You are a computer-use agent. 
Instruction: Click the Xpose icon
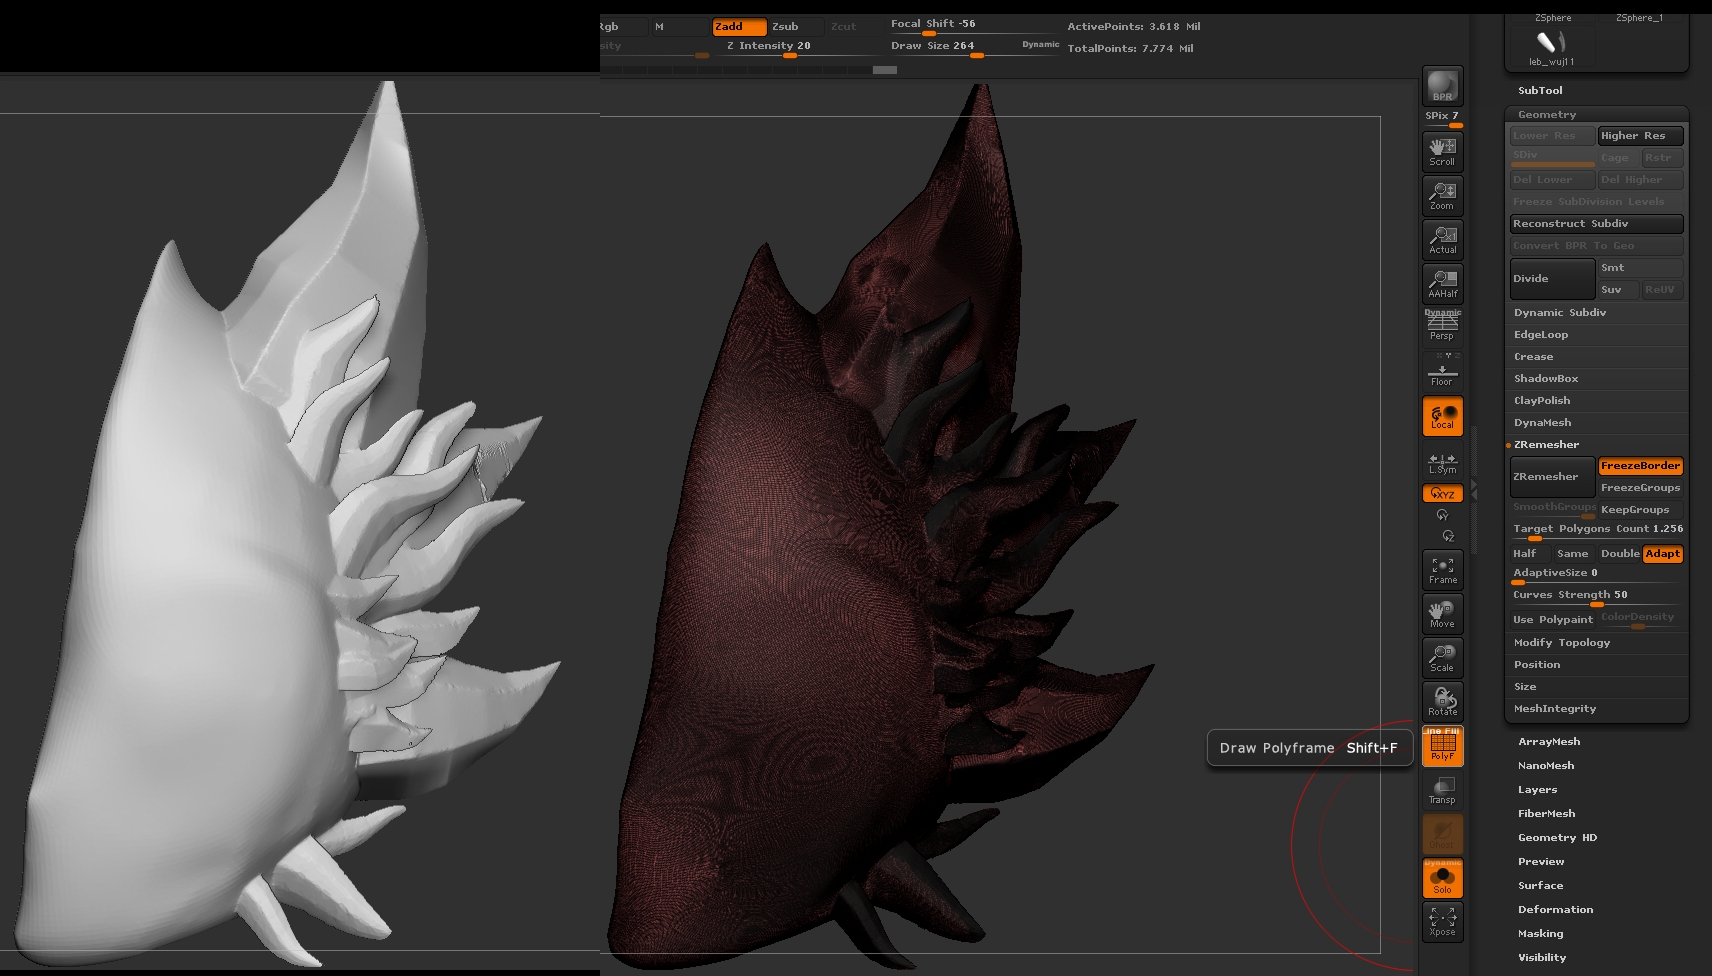pyautogui.click(x=1442, y=922)
